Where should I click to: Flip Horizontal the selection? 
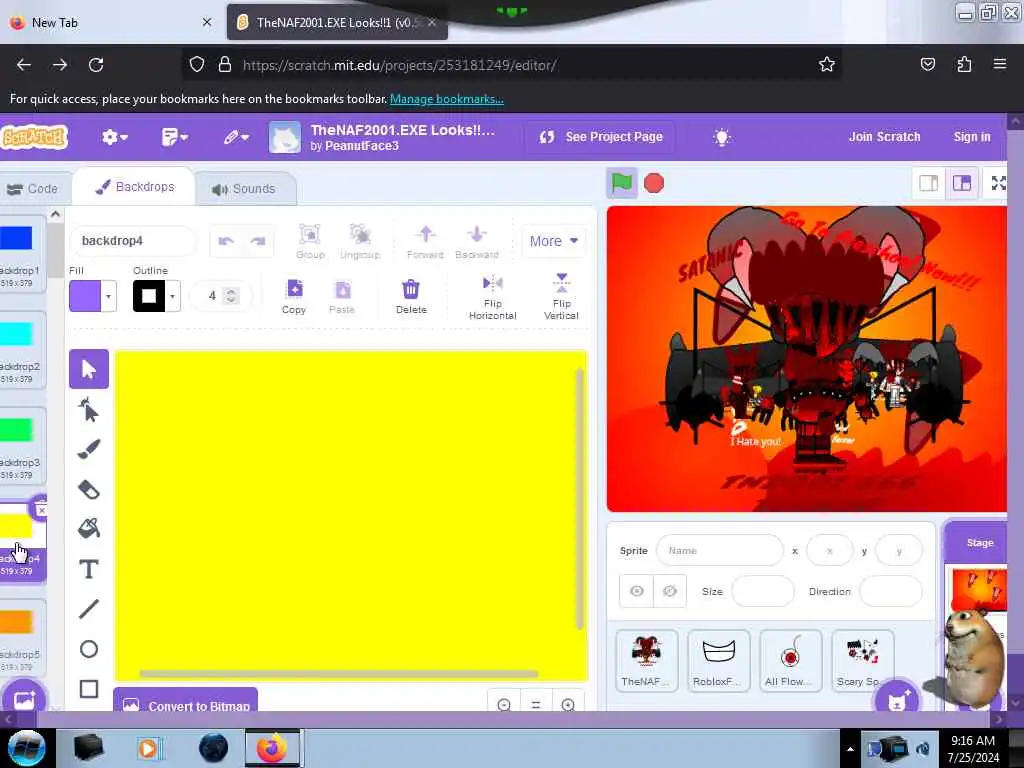tap(492, 297)
